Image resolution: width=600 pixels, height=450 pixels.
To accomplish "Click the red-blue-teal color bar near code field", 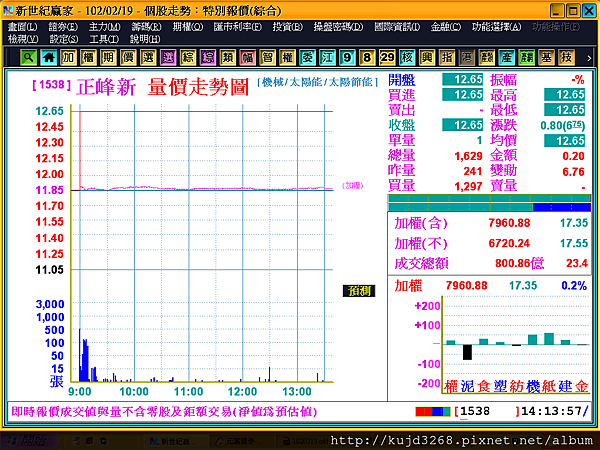I will [433, 412].
